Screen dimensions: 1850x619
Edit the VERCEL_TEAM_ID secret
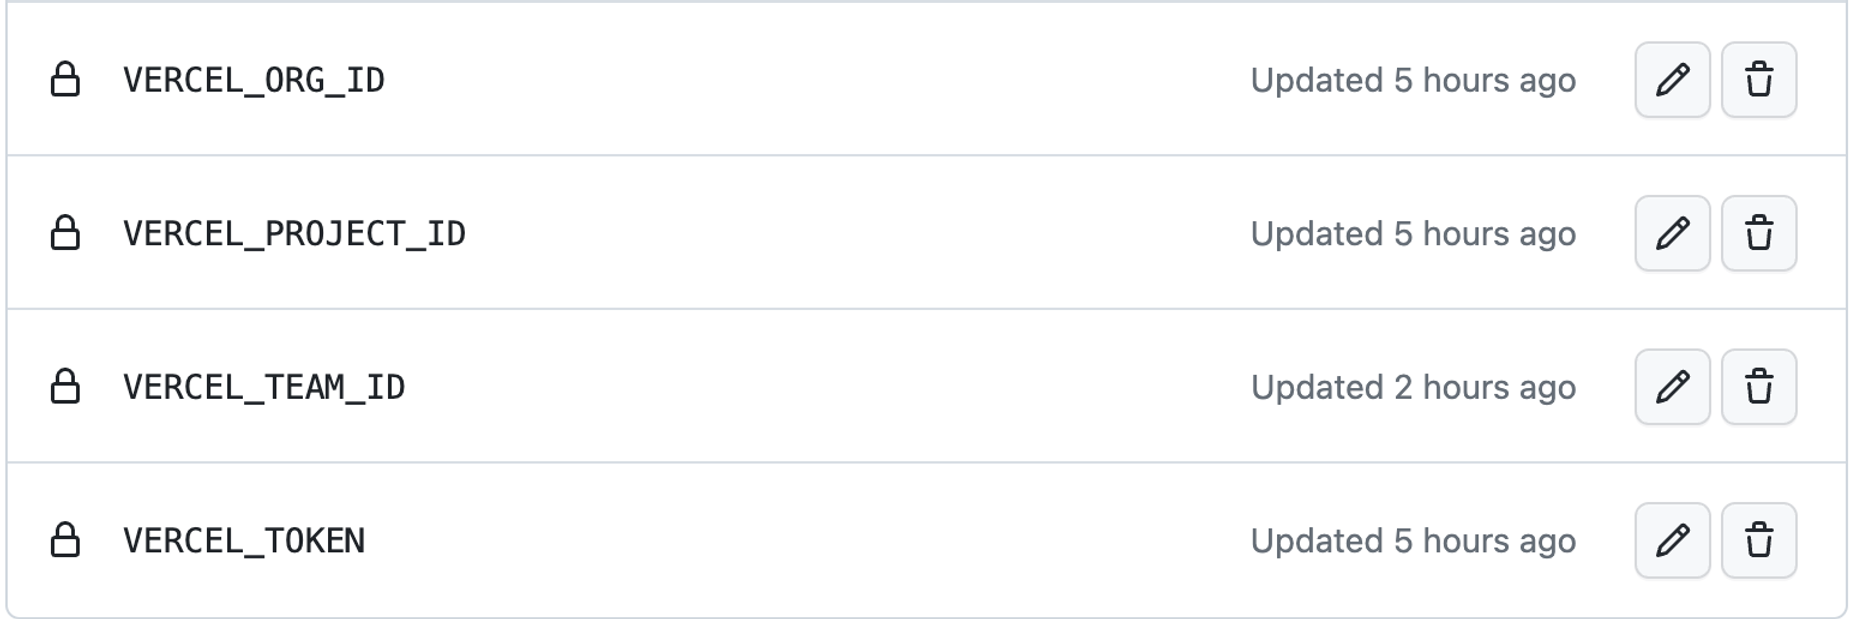pyautogui.click(x=1672, y=387)
